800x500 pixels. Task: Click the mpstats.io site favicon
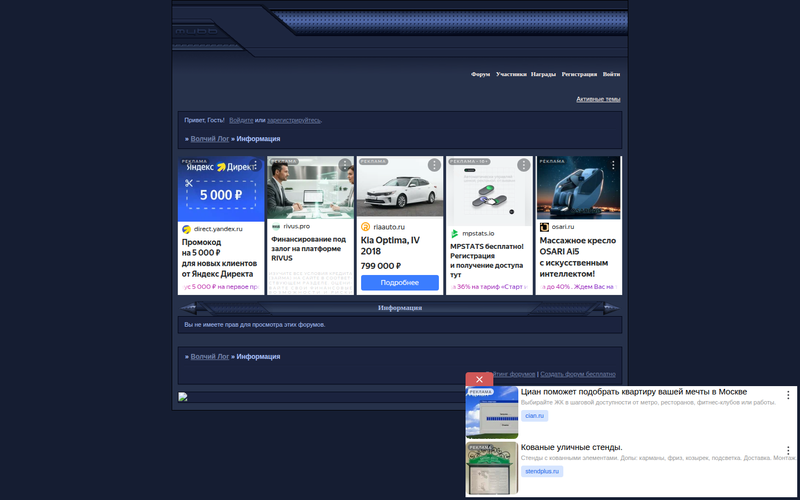tap(455, 233)
